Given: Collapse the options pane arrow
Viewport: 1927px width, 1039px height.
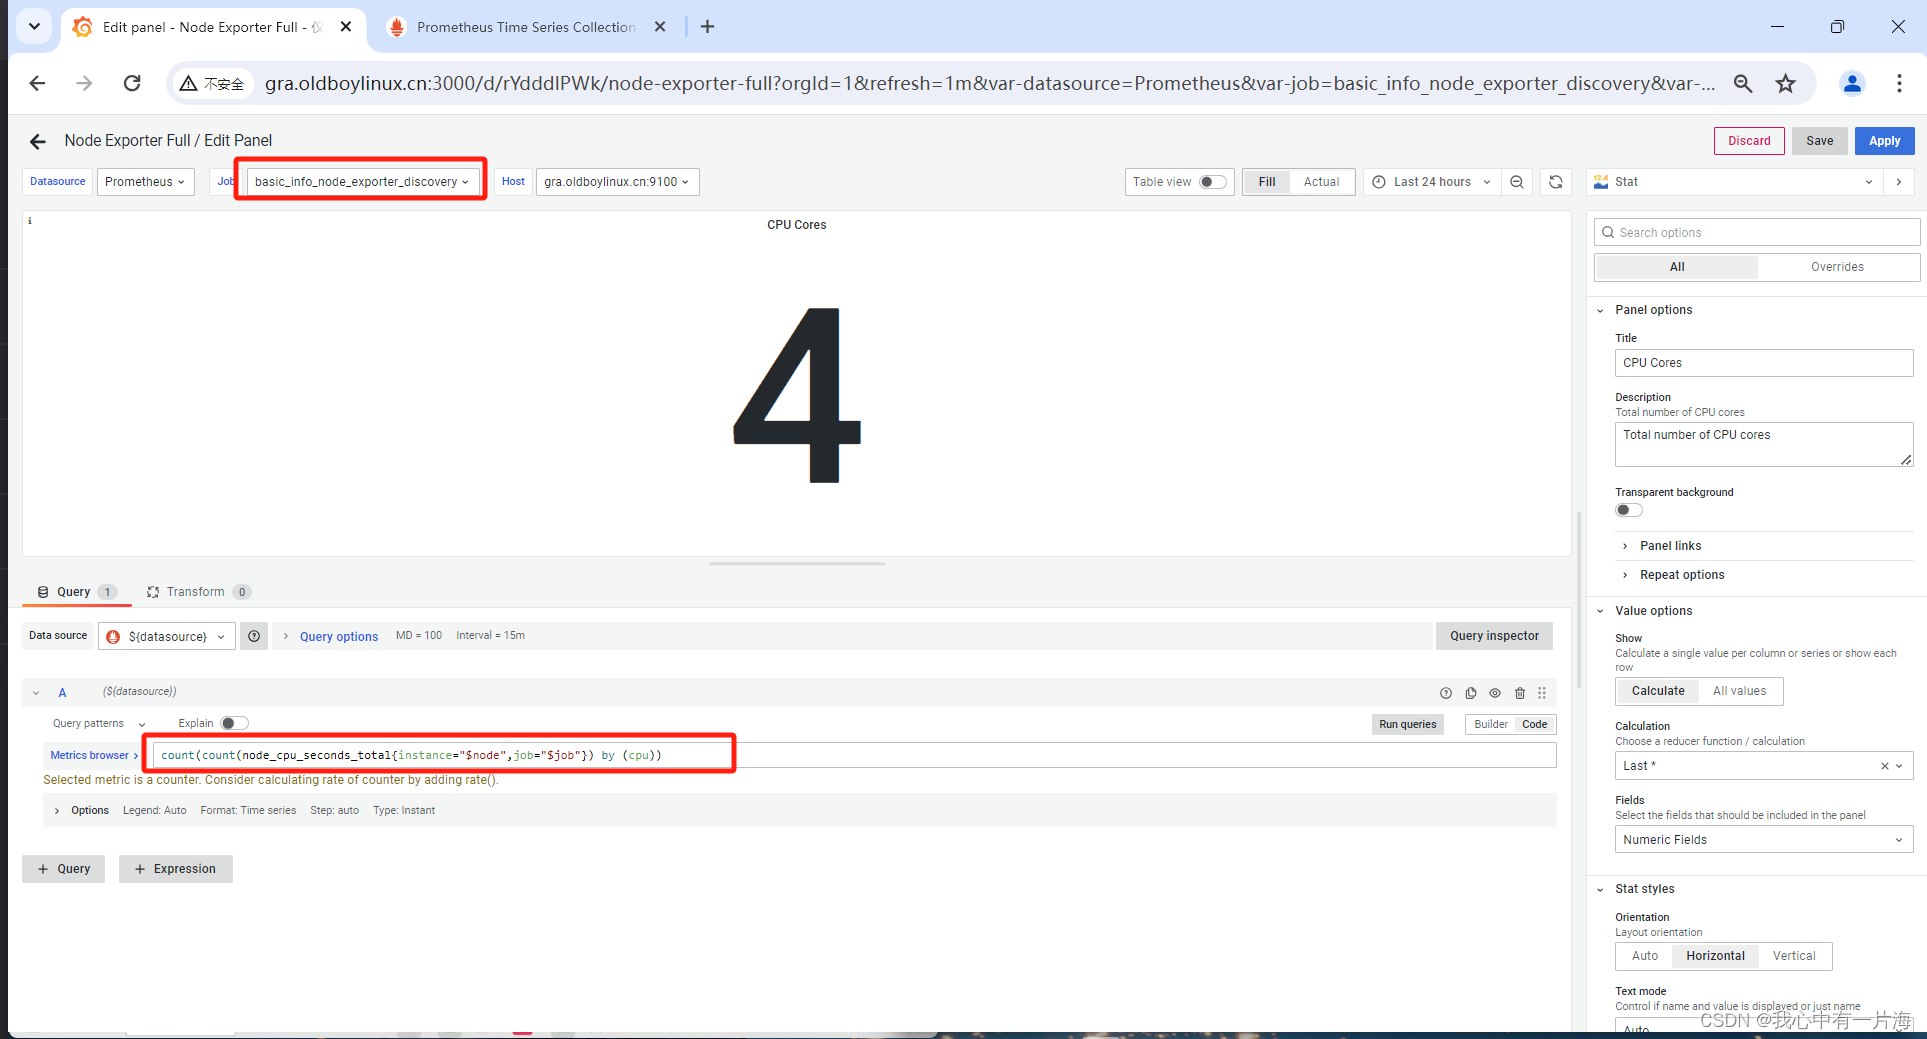Looking at the screenshot, I should tap(1899, 182).
